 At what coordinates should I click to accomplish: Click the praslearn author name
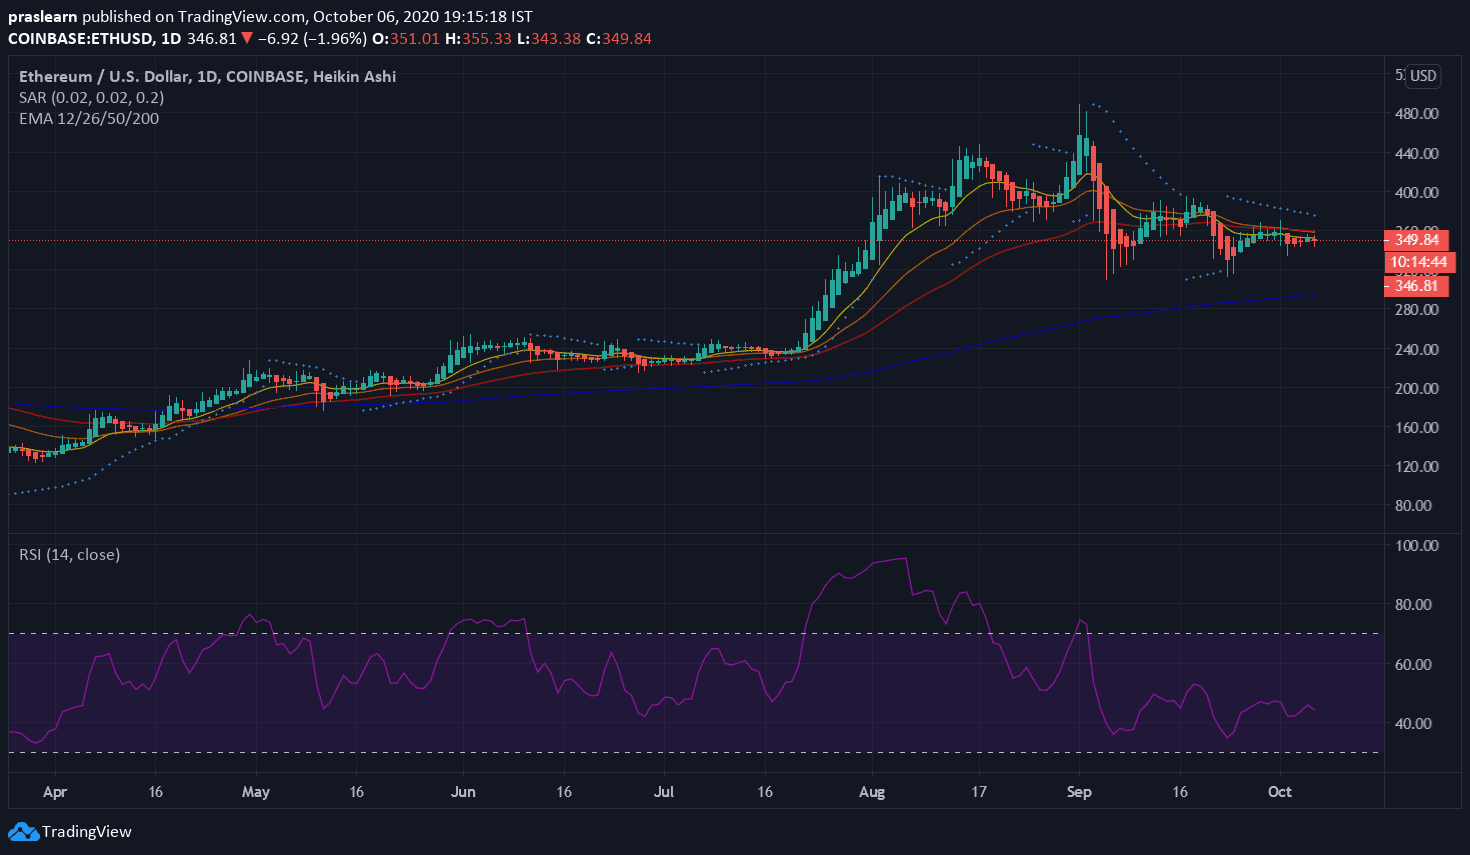(x=42, y=17)
